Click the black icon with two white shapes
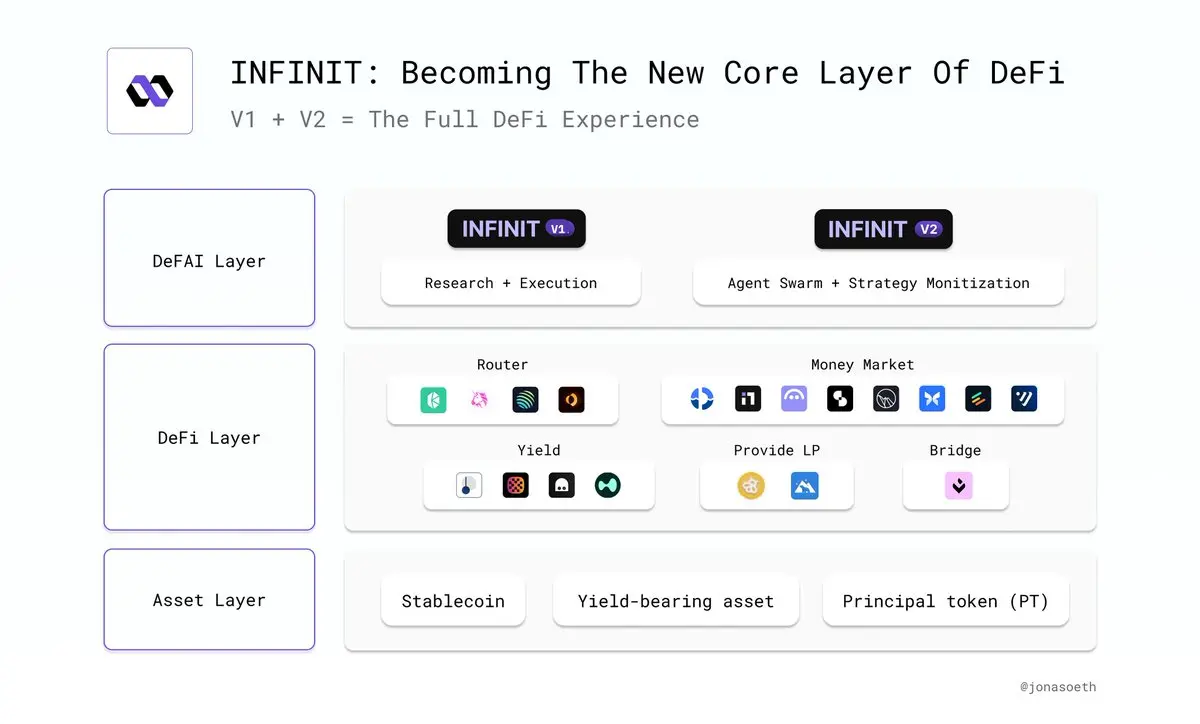This screenshot has height=724, width=1200. click(x=840, y=399)
